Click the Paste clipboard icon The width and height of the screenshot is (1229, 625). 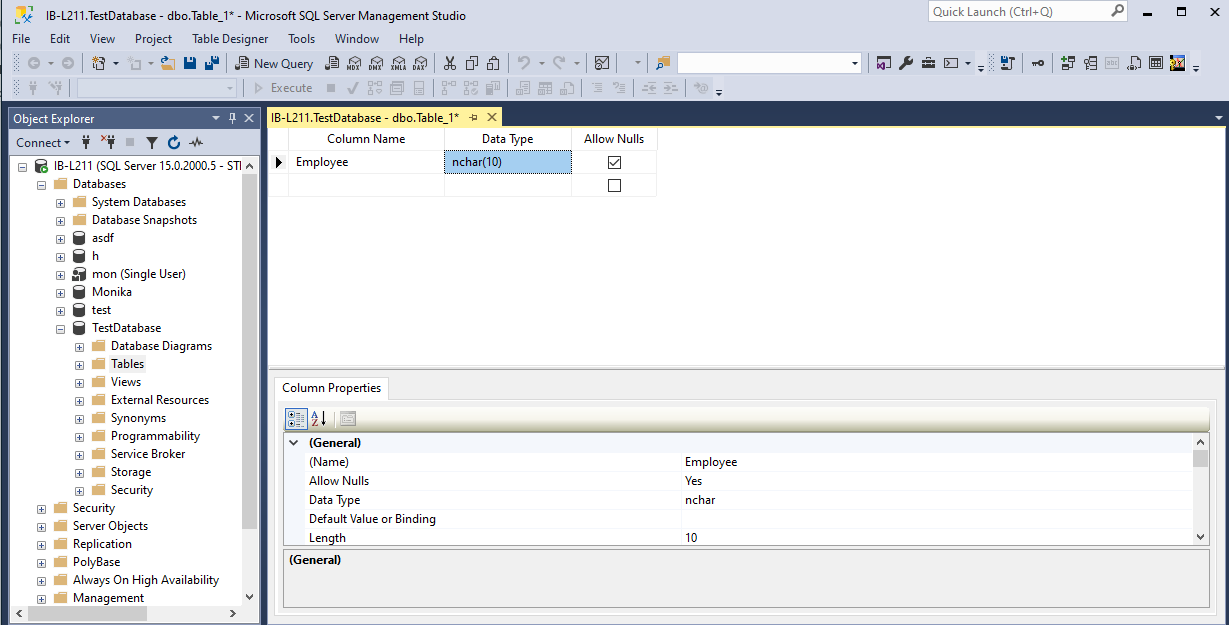click(494, 63)
